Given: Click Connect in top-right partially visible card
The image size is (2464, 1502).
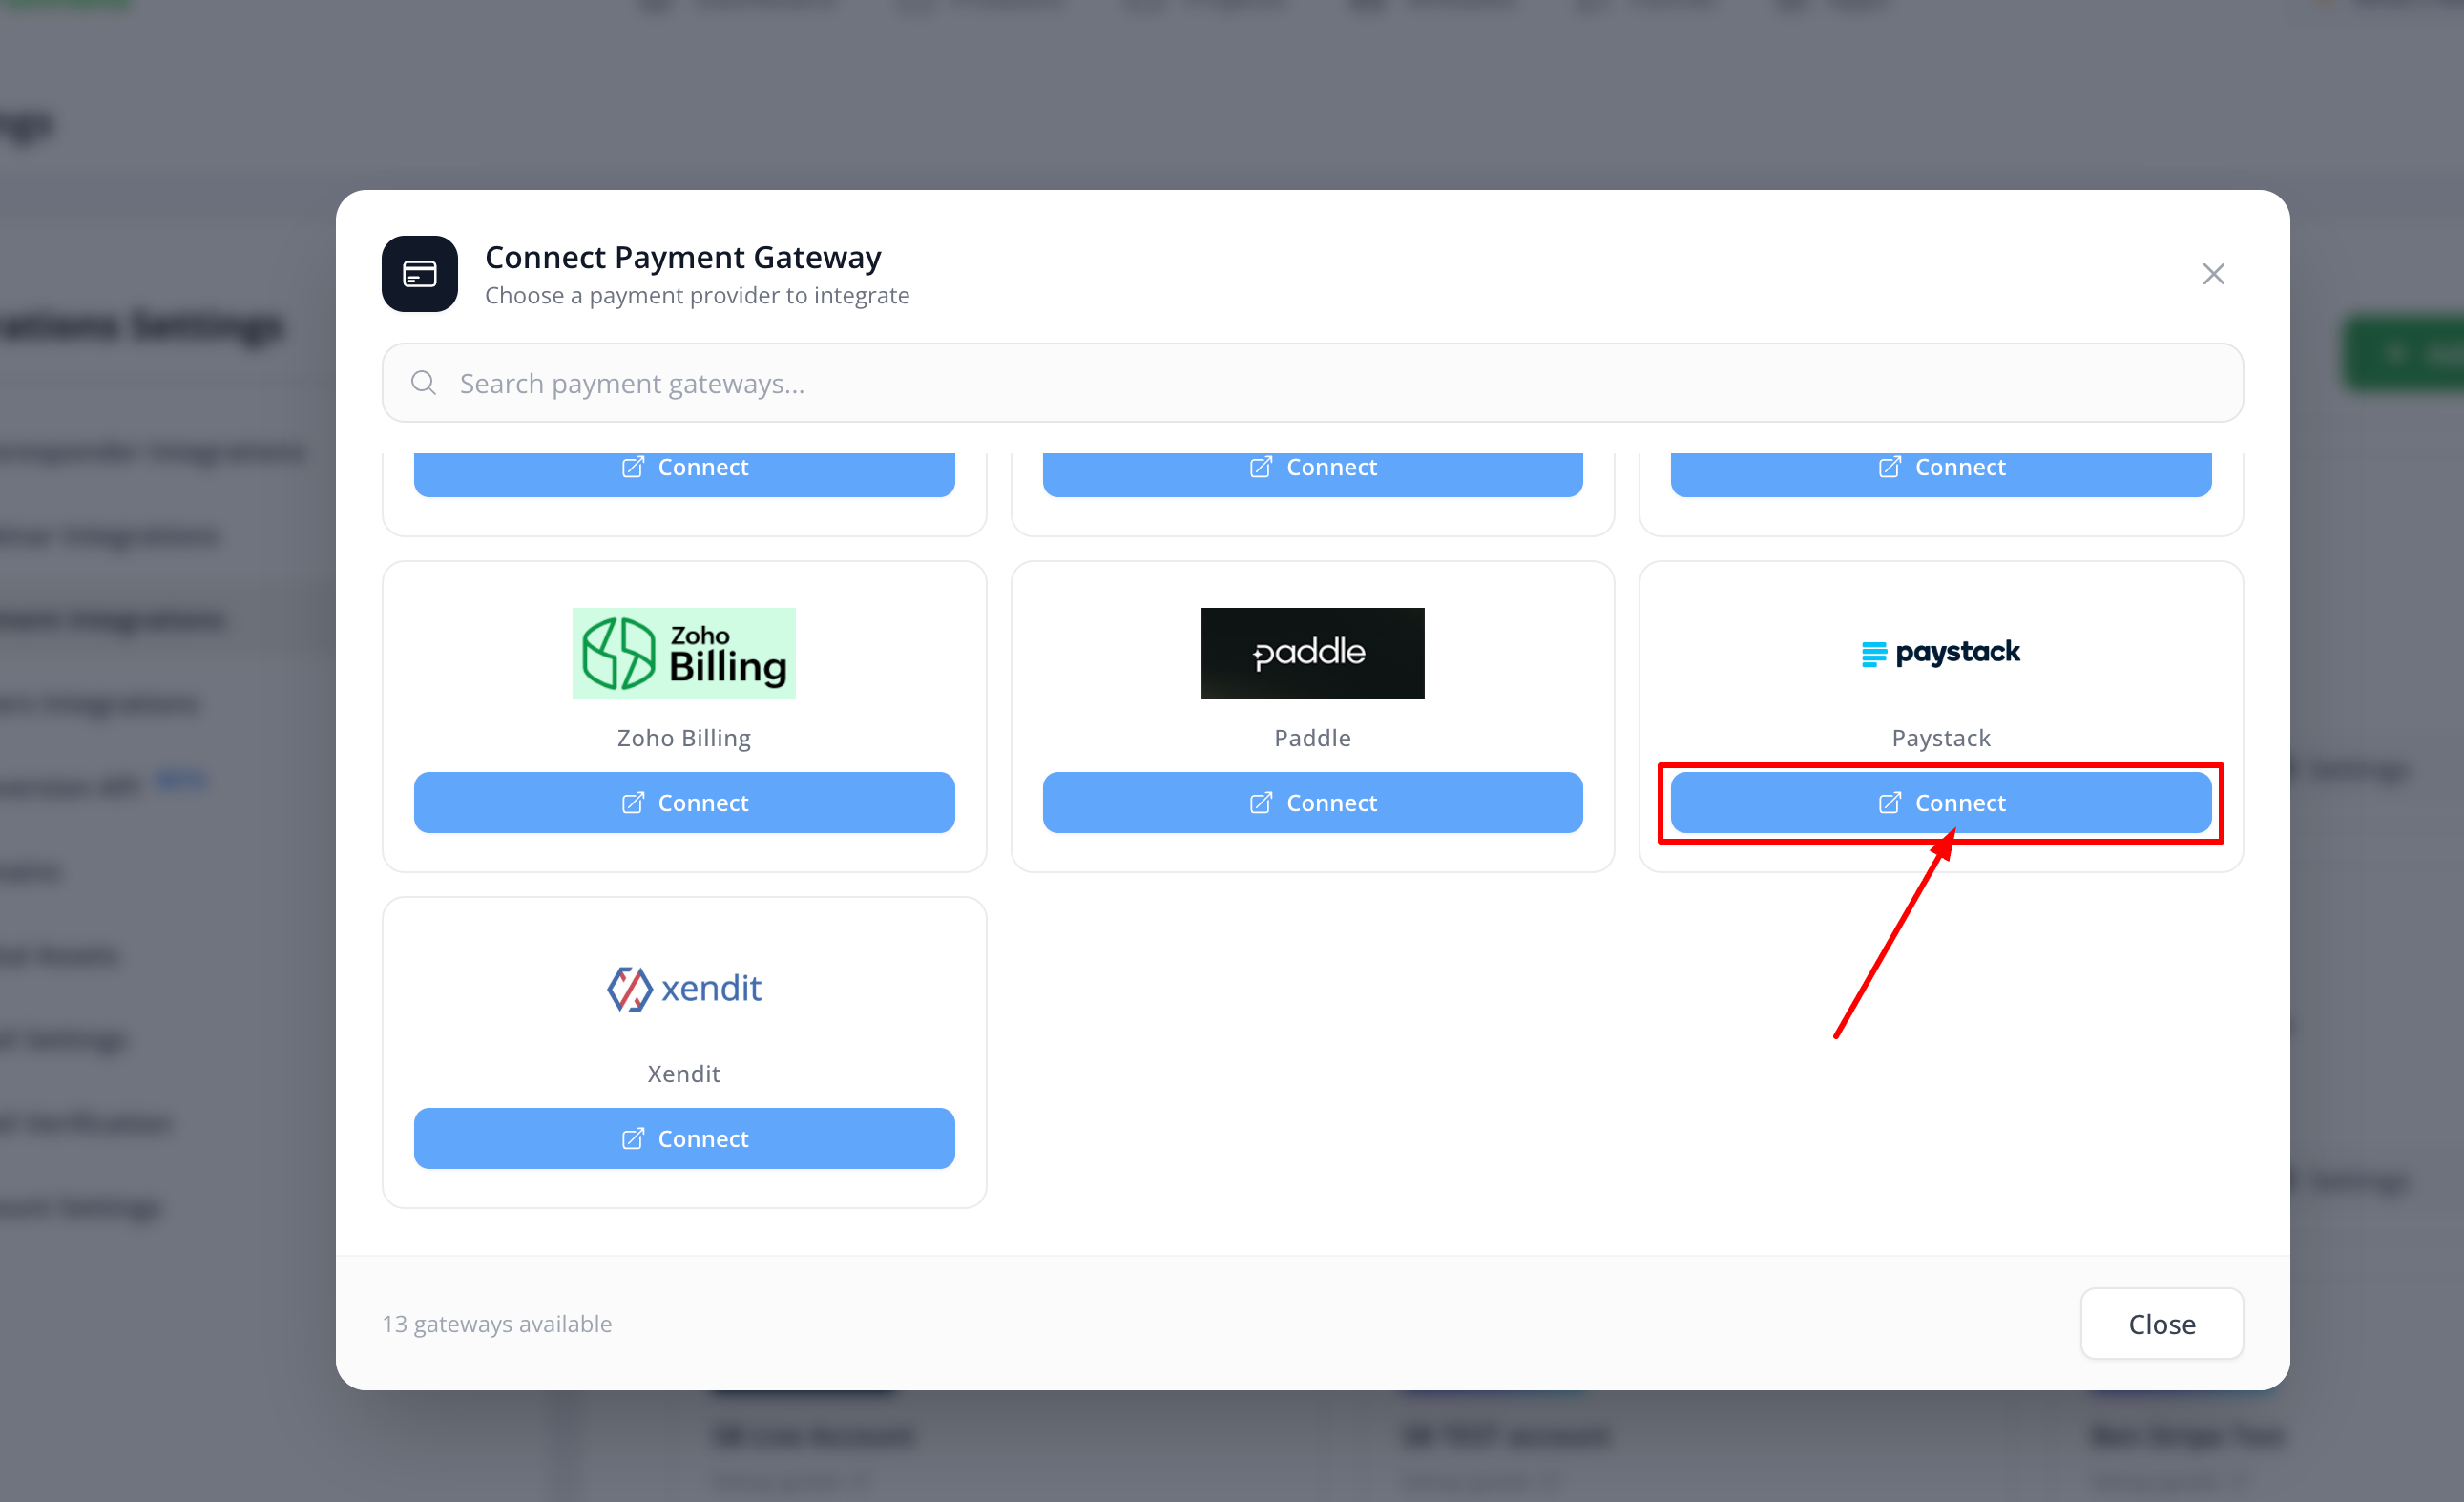Looking at the screenshot, I should pos(1940,470).
